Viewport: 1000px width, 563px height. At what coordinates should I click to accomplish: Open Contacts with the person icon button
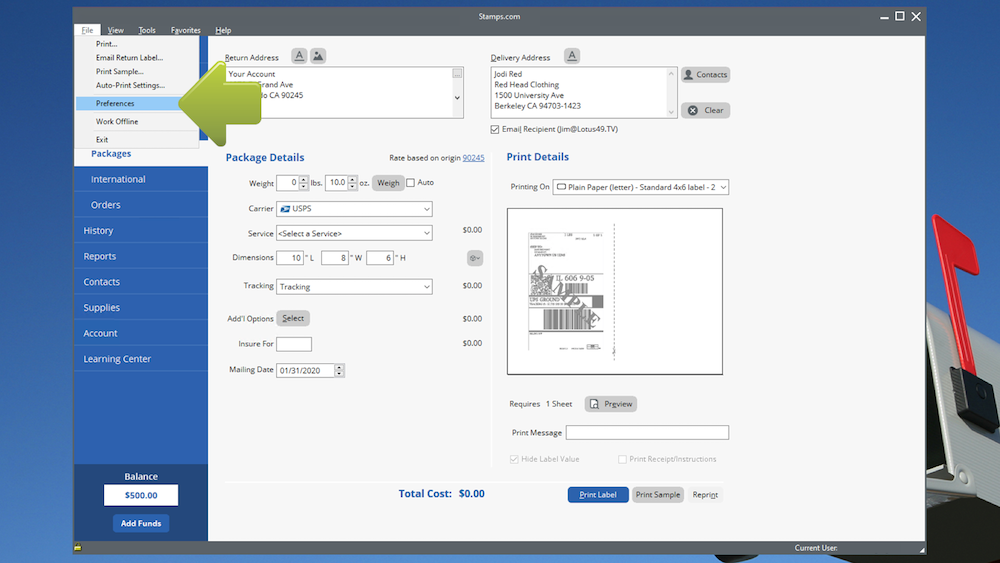coord(705,75)
